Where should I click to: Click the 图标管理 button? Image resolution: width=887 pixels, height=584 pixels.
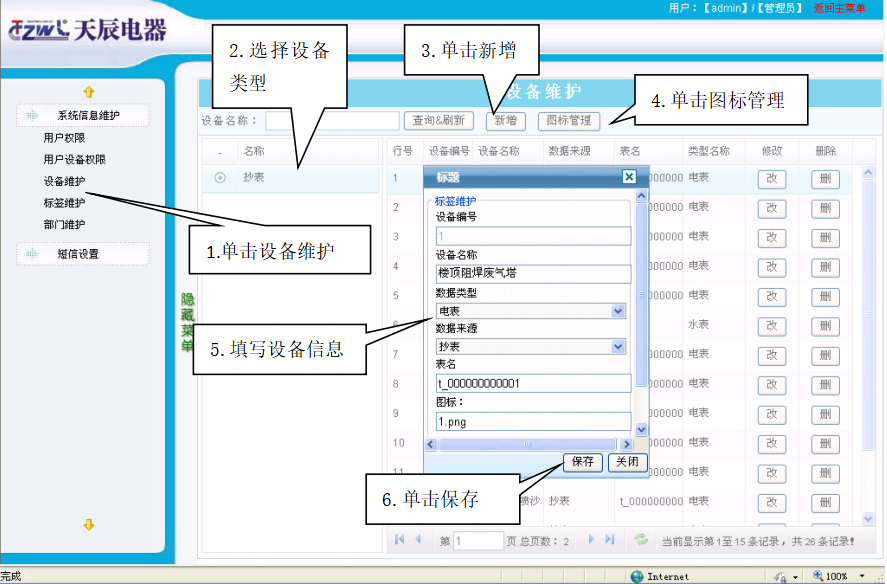point(569,121)
